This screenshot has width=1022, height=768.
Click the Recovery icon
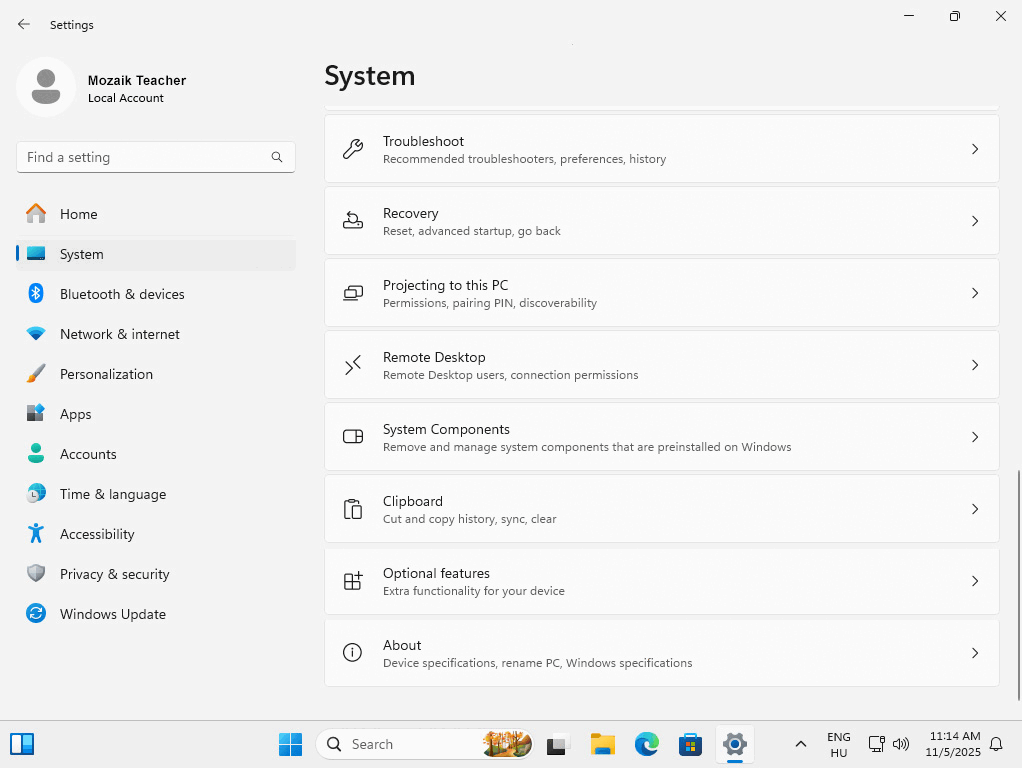[353, 221]
